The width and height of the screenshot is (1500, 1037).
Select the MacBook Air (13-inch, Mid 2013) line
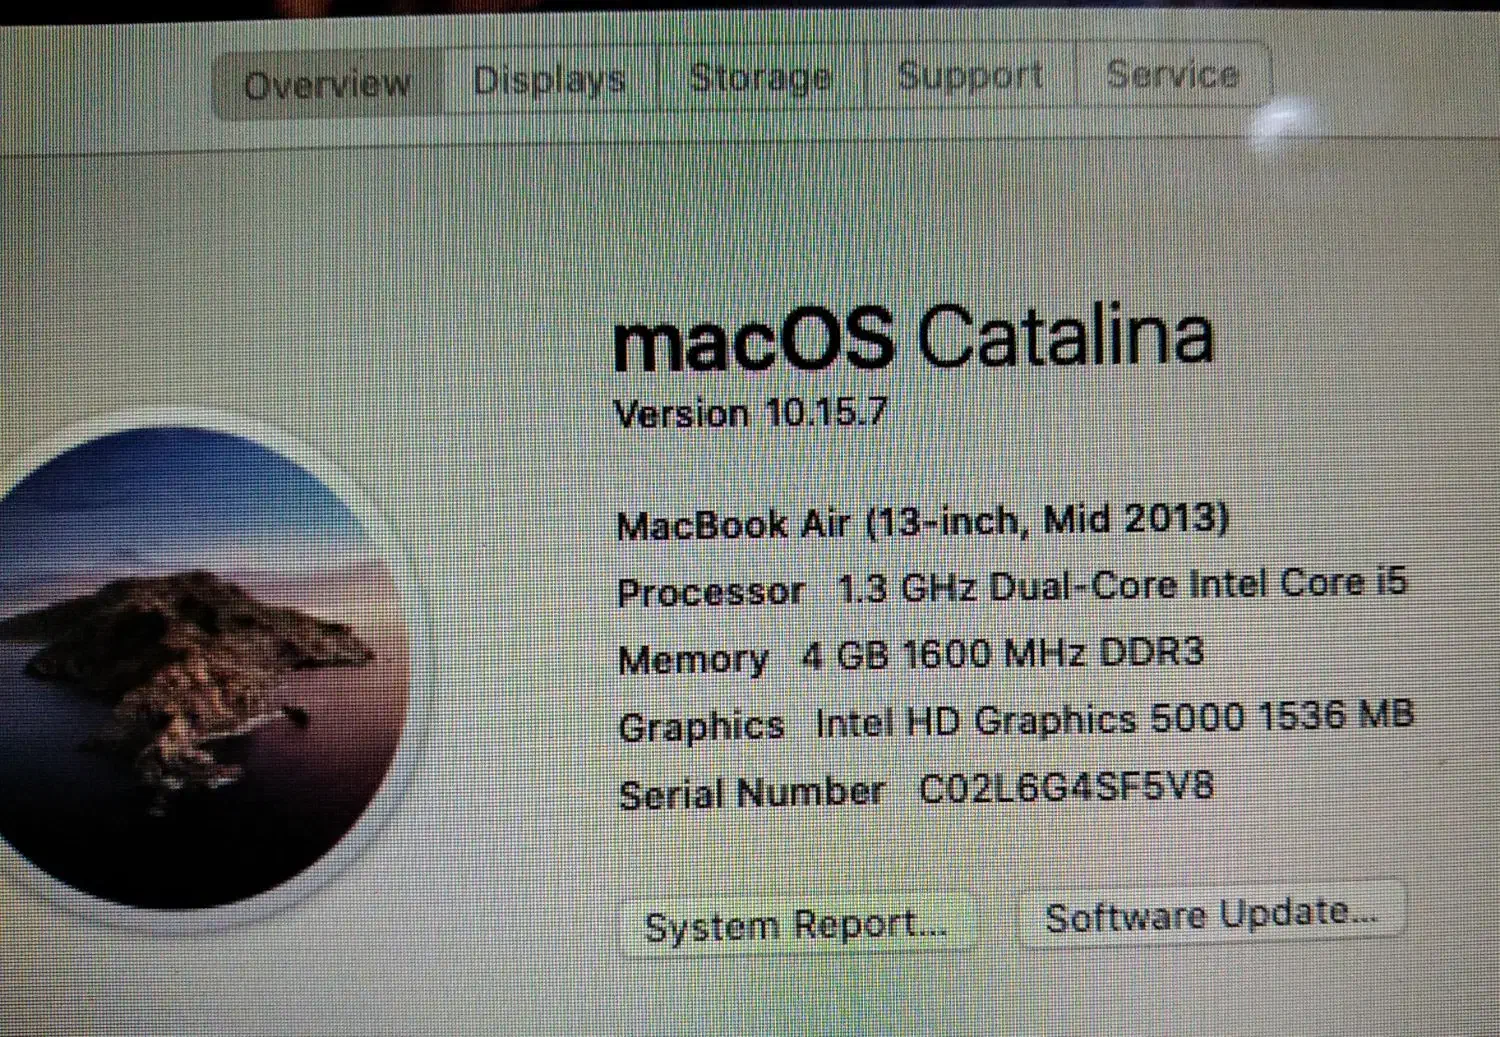pyautogui.click(x=922, y=522)
